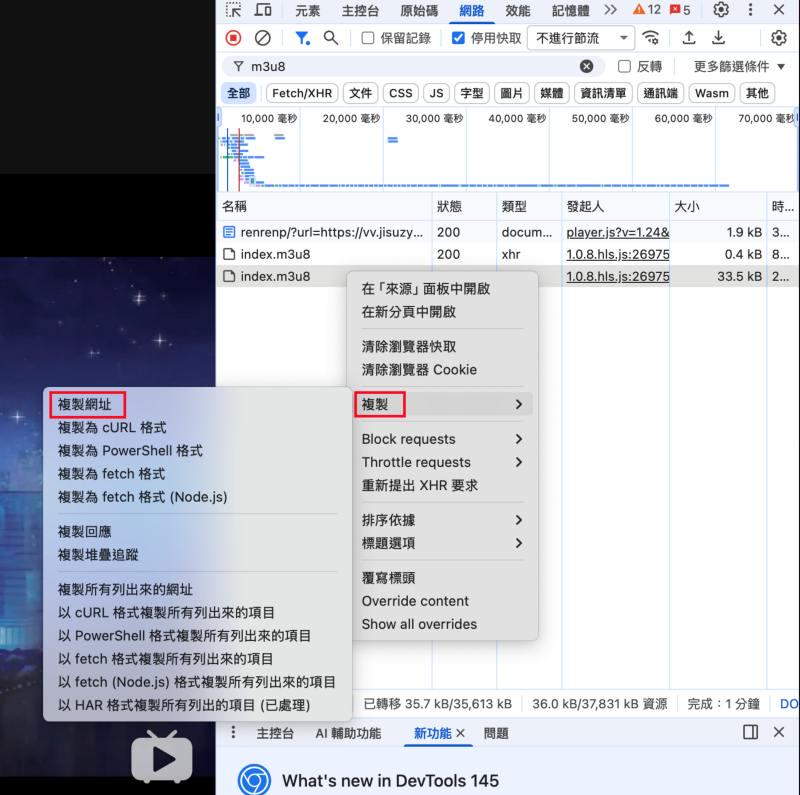Image resolution: width=800 pixels, height=795 pixels.
Task: Uncheck the 停用快取 checkbox
Action: [x=458, y=38]
